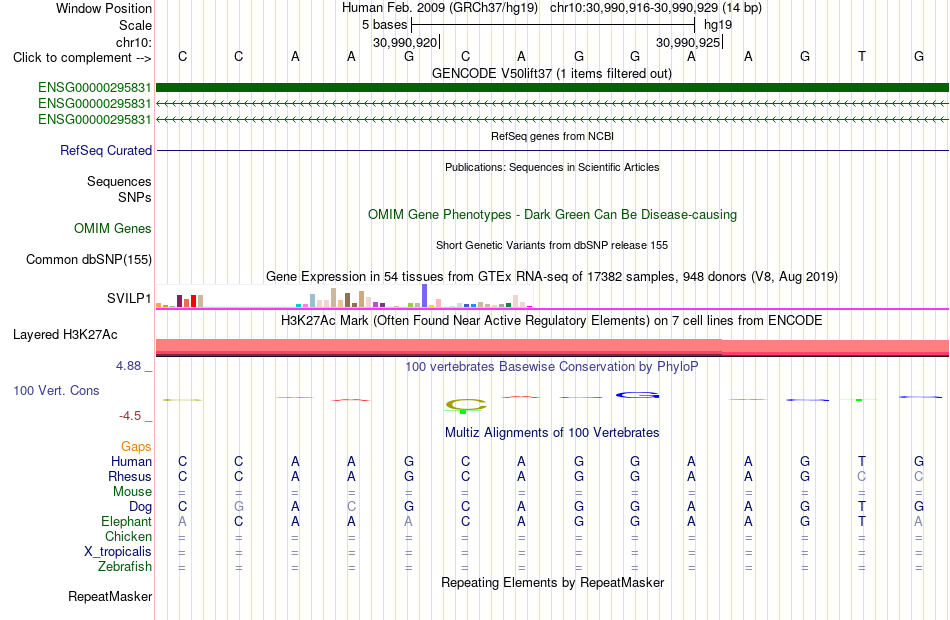Click the X_tropicalis alignment row label
Viewport: 950px width, 620px height.
(118, 552)
